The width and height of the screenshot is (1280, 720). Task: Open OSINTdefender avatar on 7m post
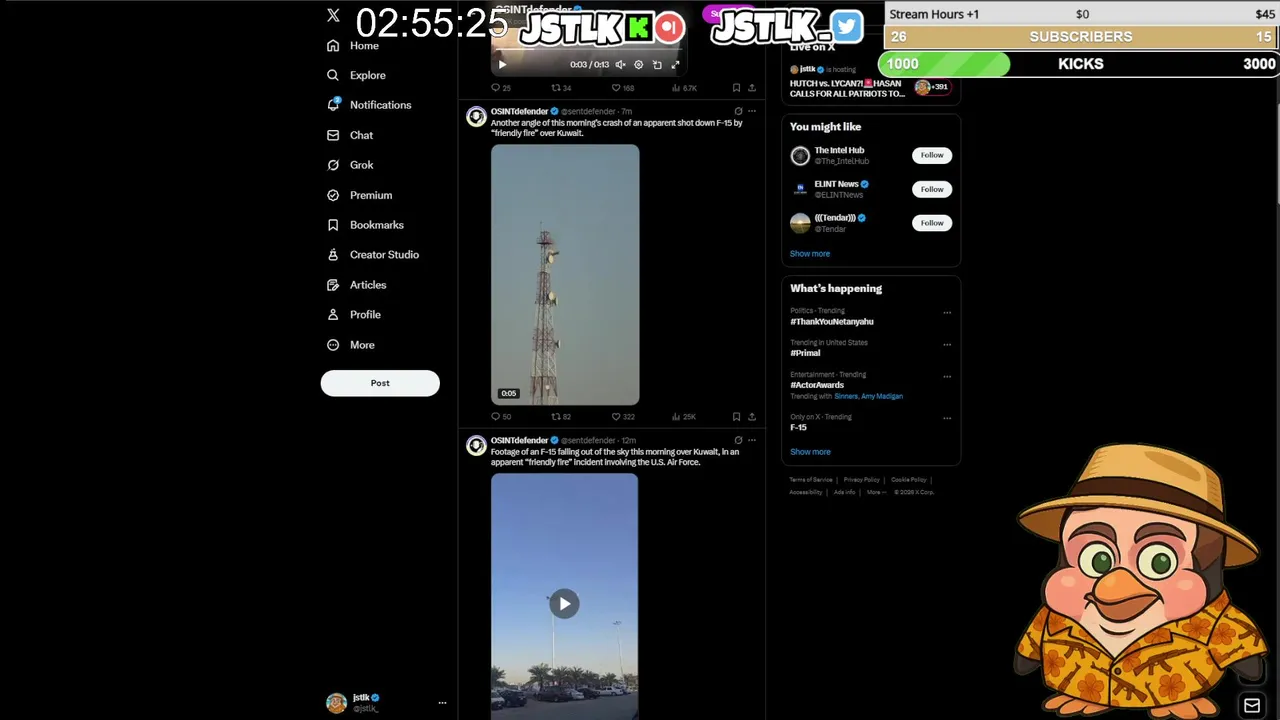pos(476,117)
